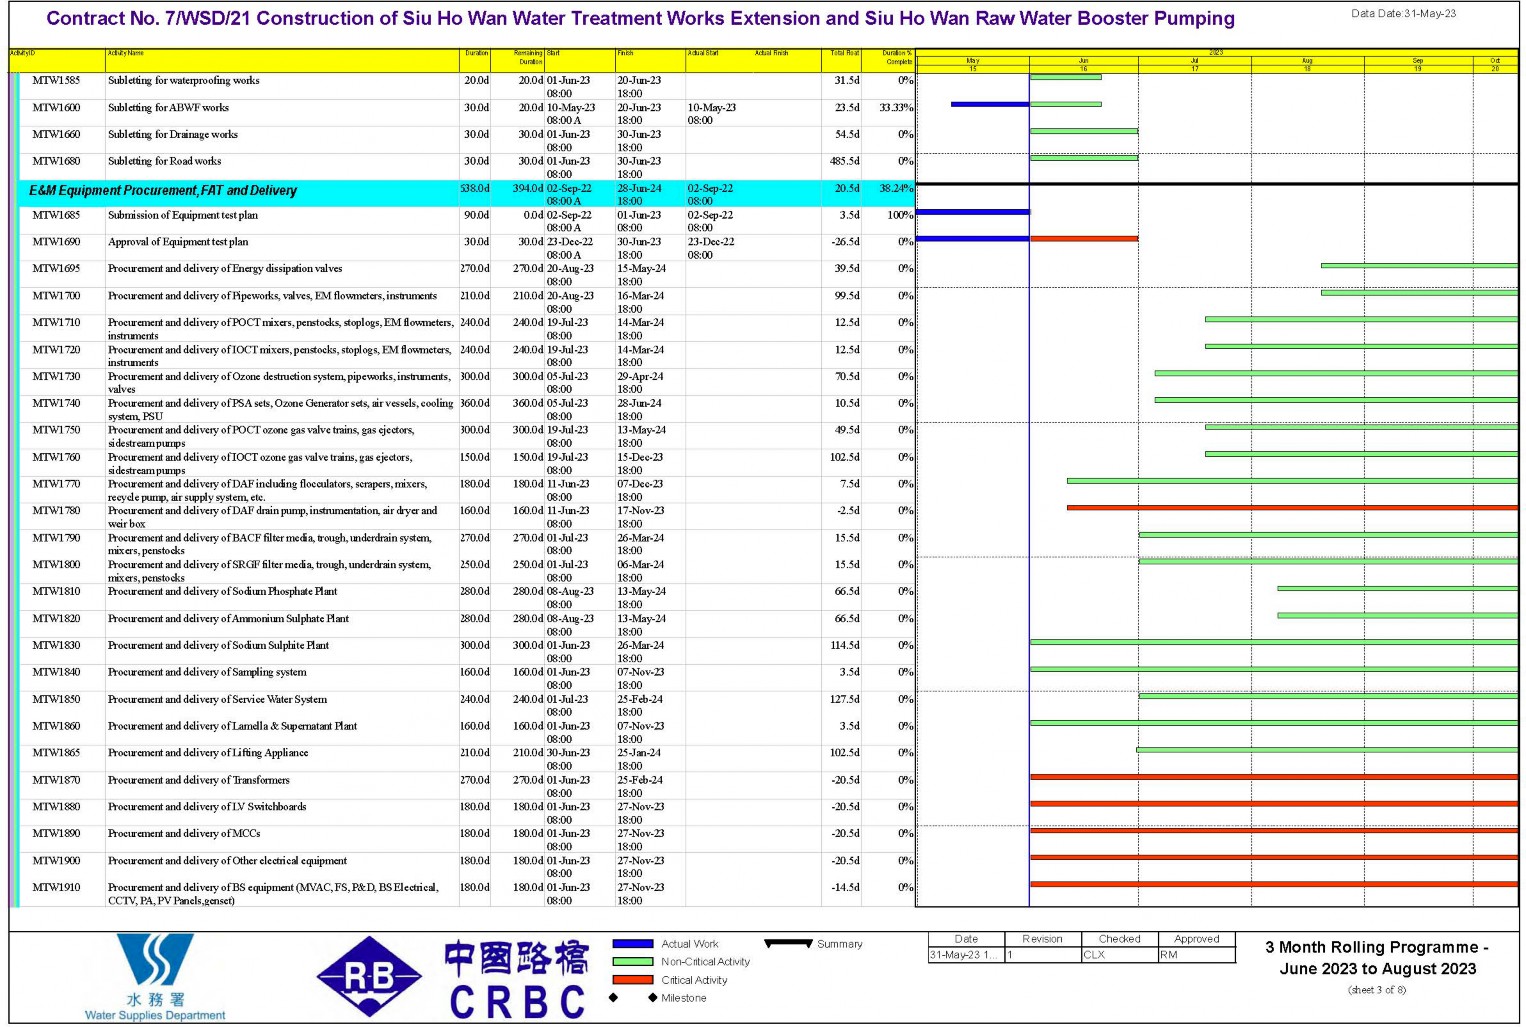Select 'Procurement and delivery of Other electrical equipment'
The image size is (1526, 1027).
coord(227,861)
